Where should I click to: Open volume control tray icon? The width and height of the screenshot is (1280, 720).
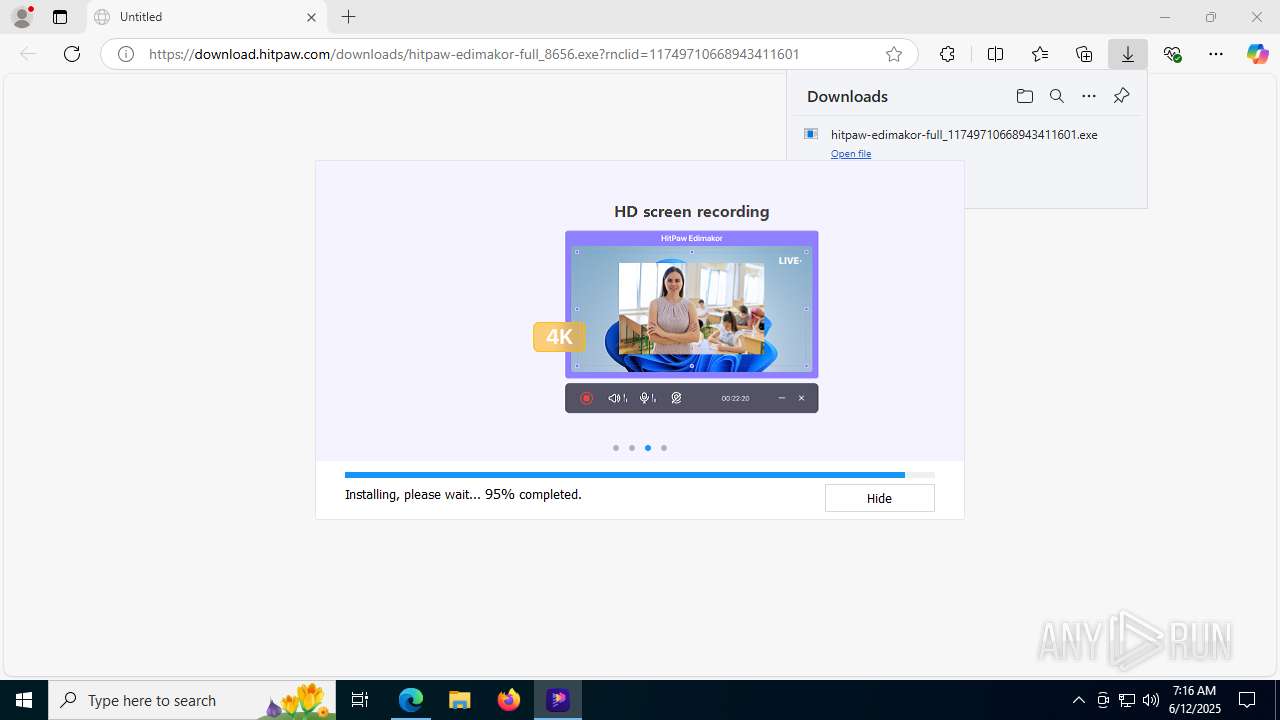tap(1150, 700)
